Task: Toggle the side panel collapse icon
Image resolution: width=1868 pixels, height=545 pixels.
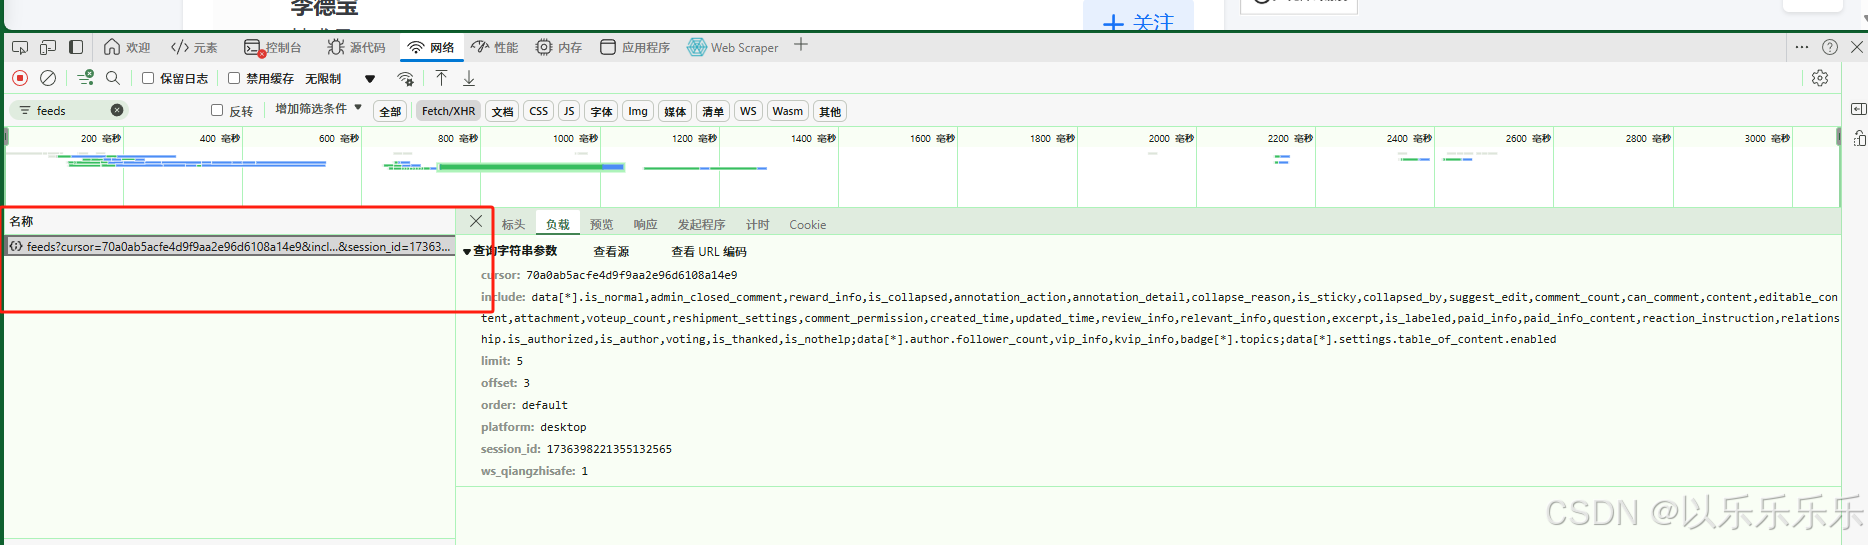Action: point(1858,109)
